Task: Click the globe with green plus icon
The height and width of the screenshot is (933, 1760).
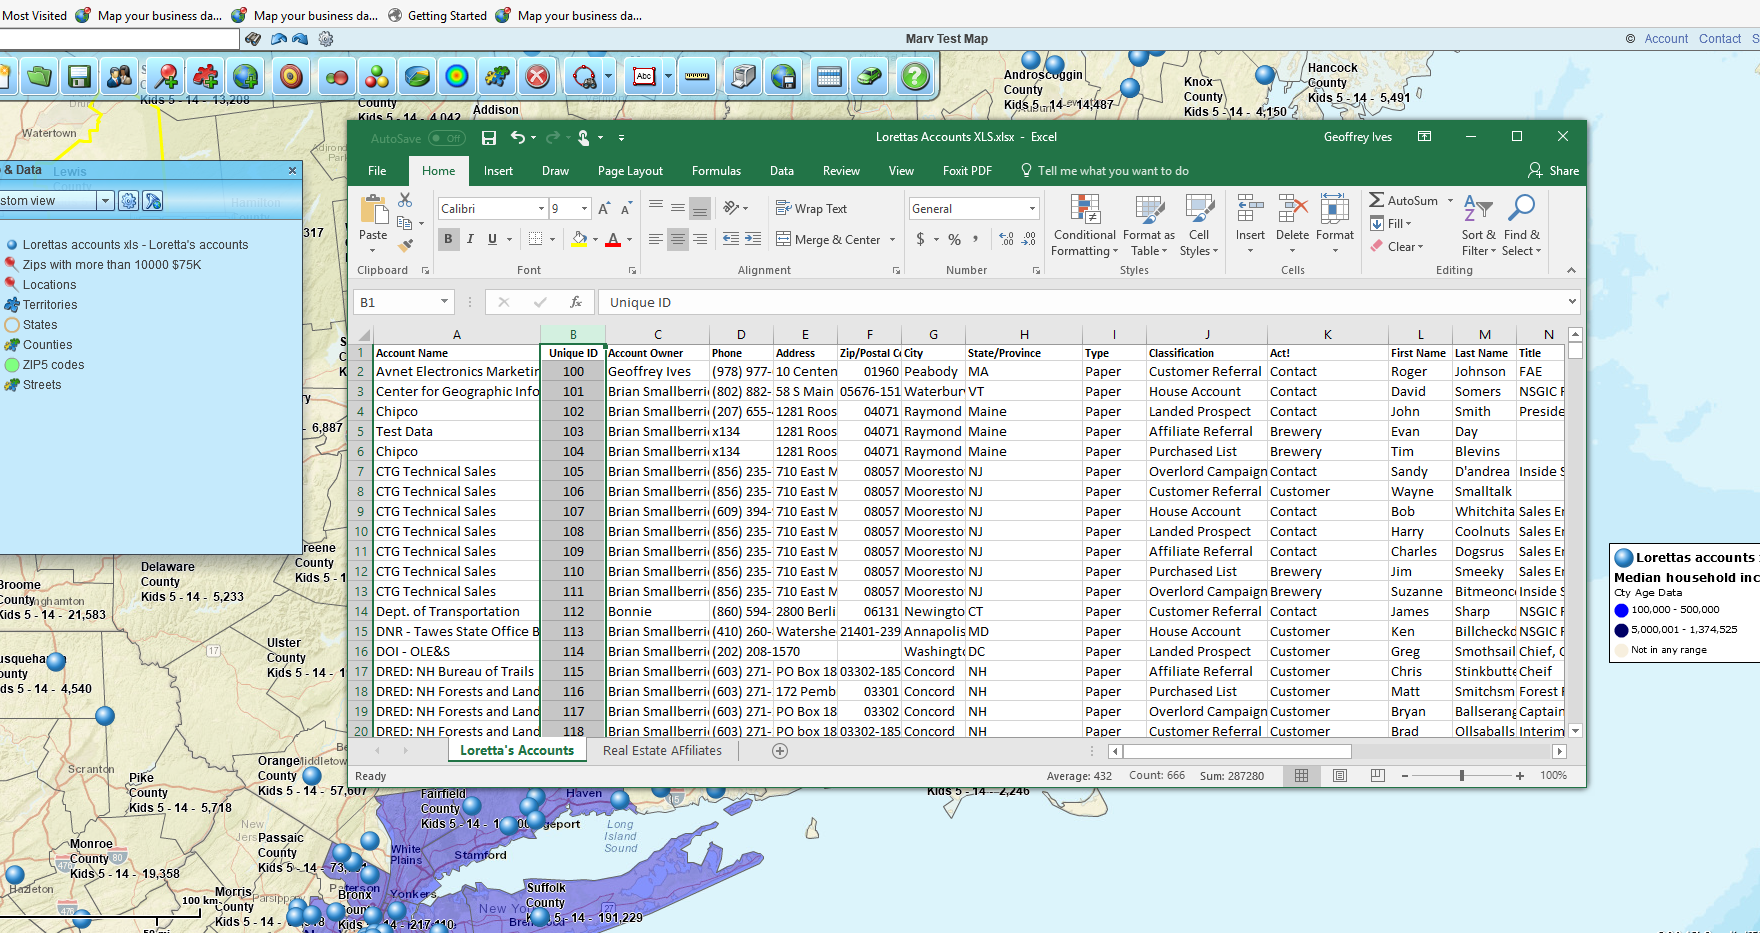Action: point(246,77)
